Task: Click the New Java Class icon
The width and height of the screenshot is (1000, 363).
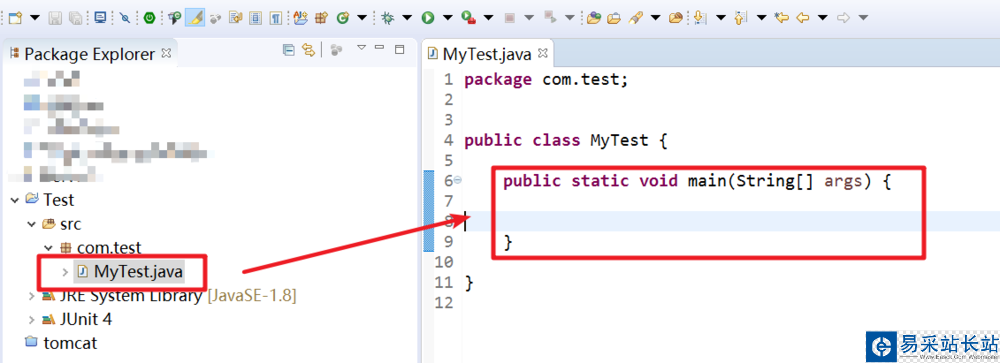Action: click(342, 18)
